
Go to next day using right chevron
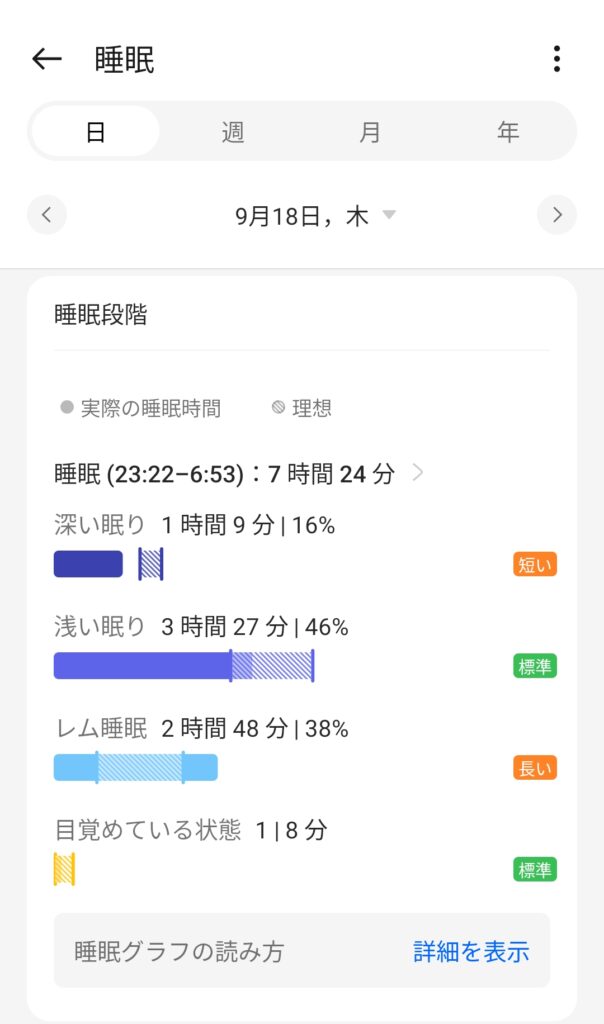coord(556,215)
